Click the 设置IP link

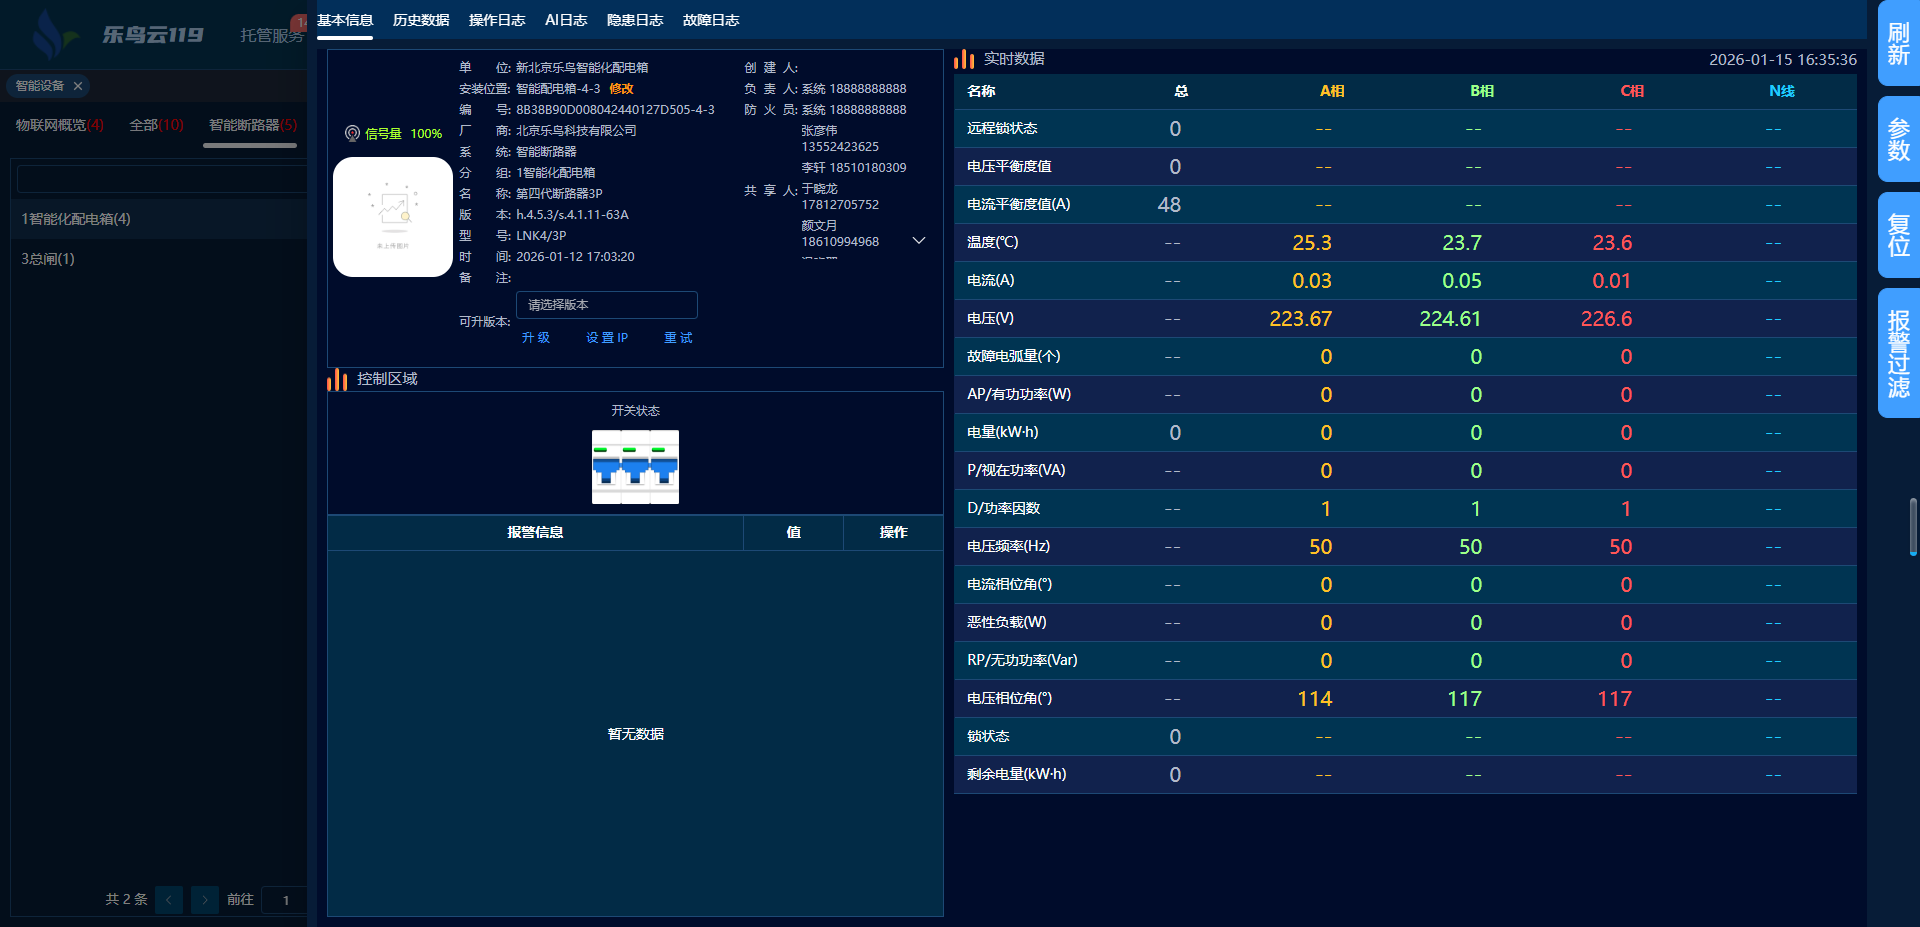607,338
